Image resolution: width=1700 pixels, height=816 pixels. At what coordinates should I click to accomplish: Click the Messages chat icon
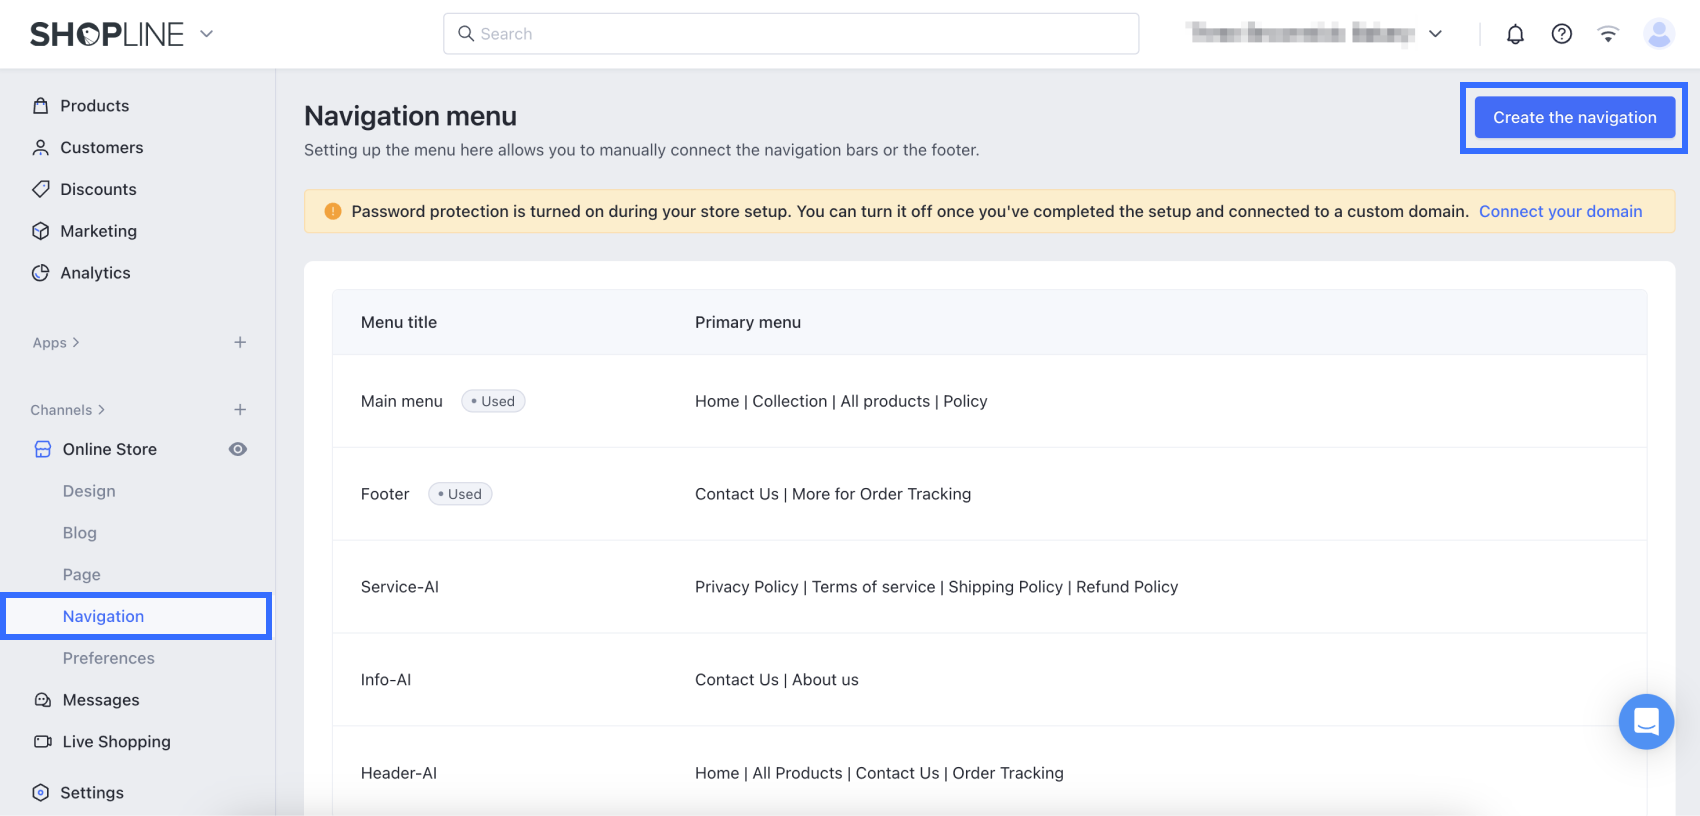tap(43, 700)
